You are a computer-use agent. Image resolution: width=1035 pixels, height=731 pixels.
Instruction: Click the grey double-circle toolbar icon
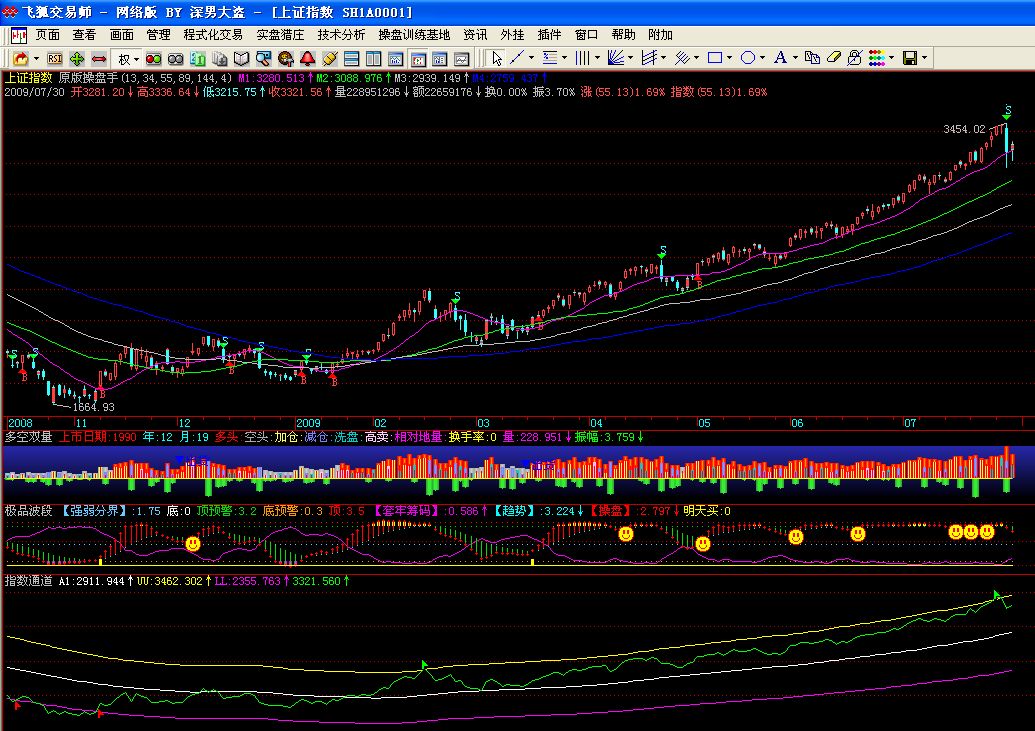[x=176, y=59]
